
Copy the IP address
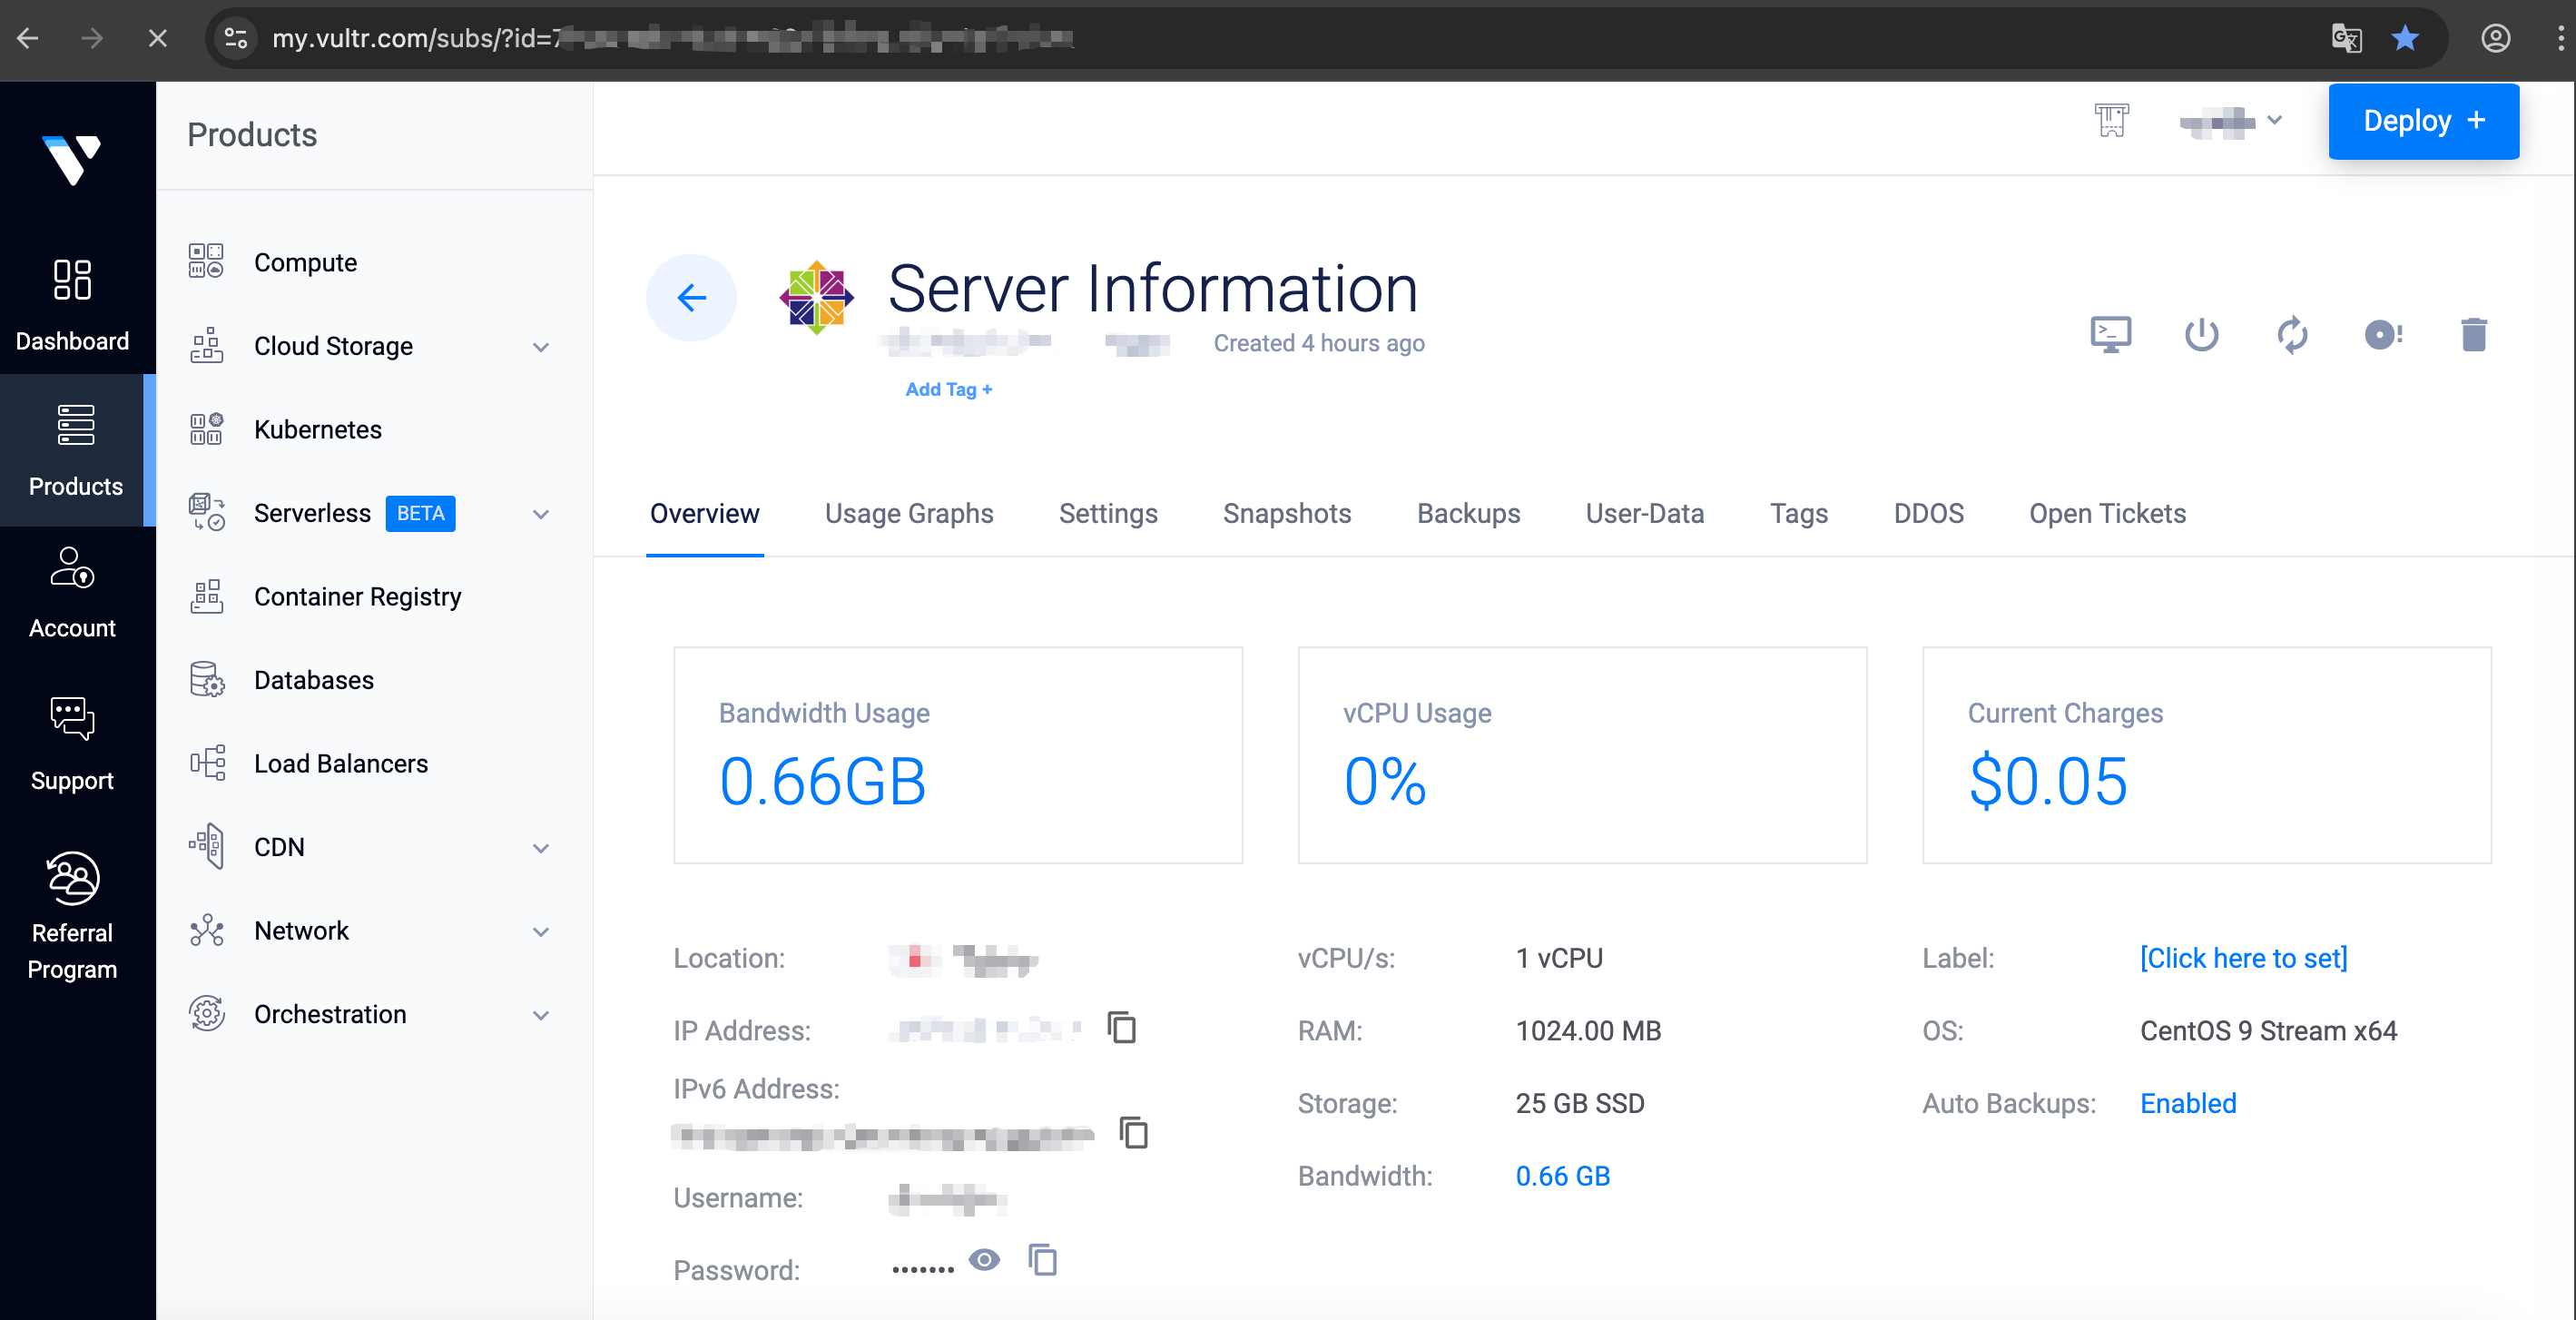coord(1122,1027)
